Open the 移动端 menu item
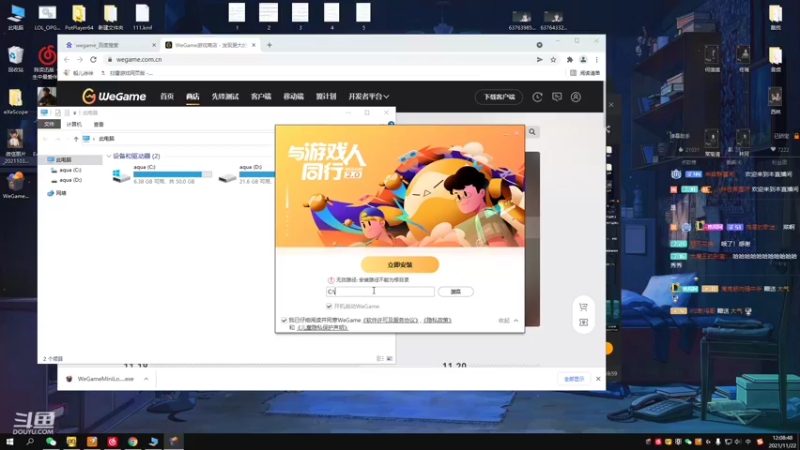Viewport: 800px width, 450px height. coord(293,96)
